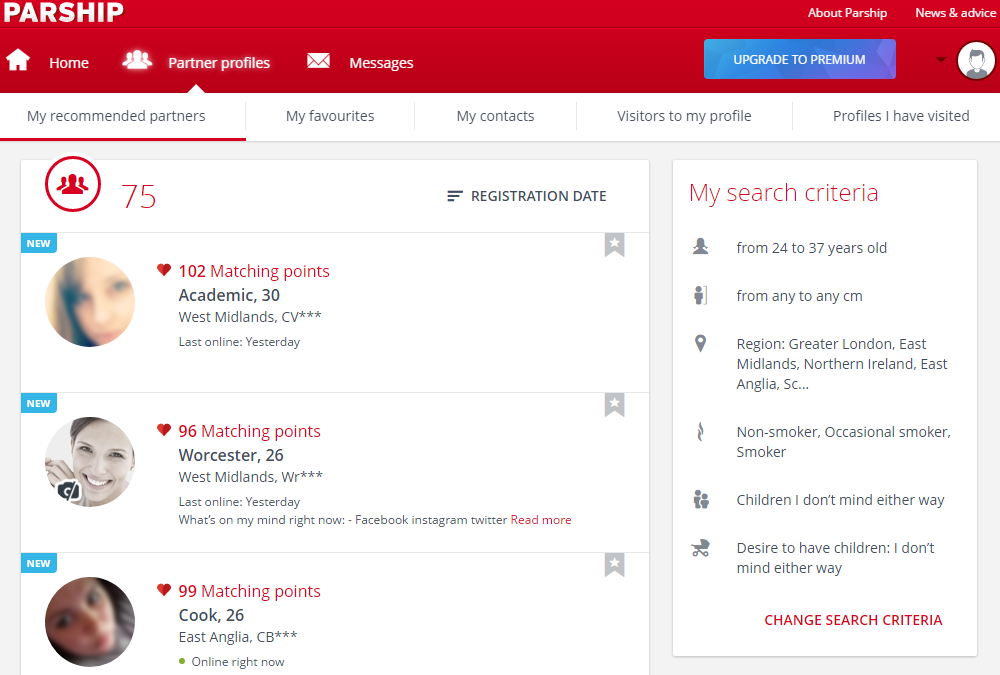Open Messages navigation item

coord(381,63)
